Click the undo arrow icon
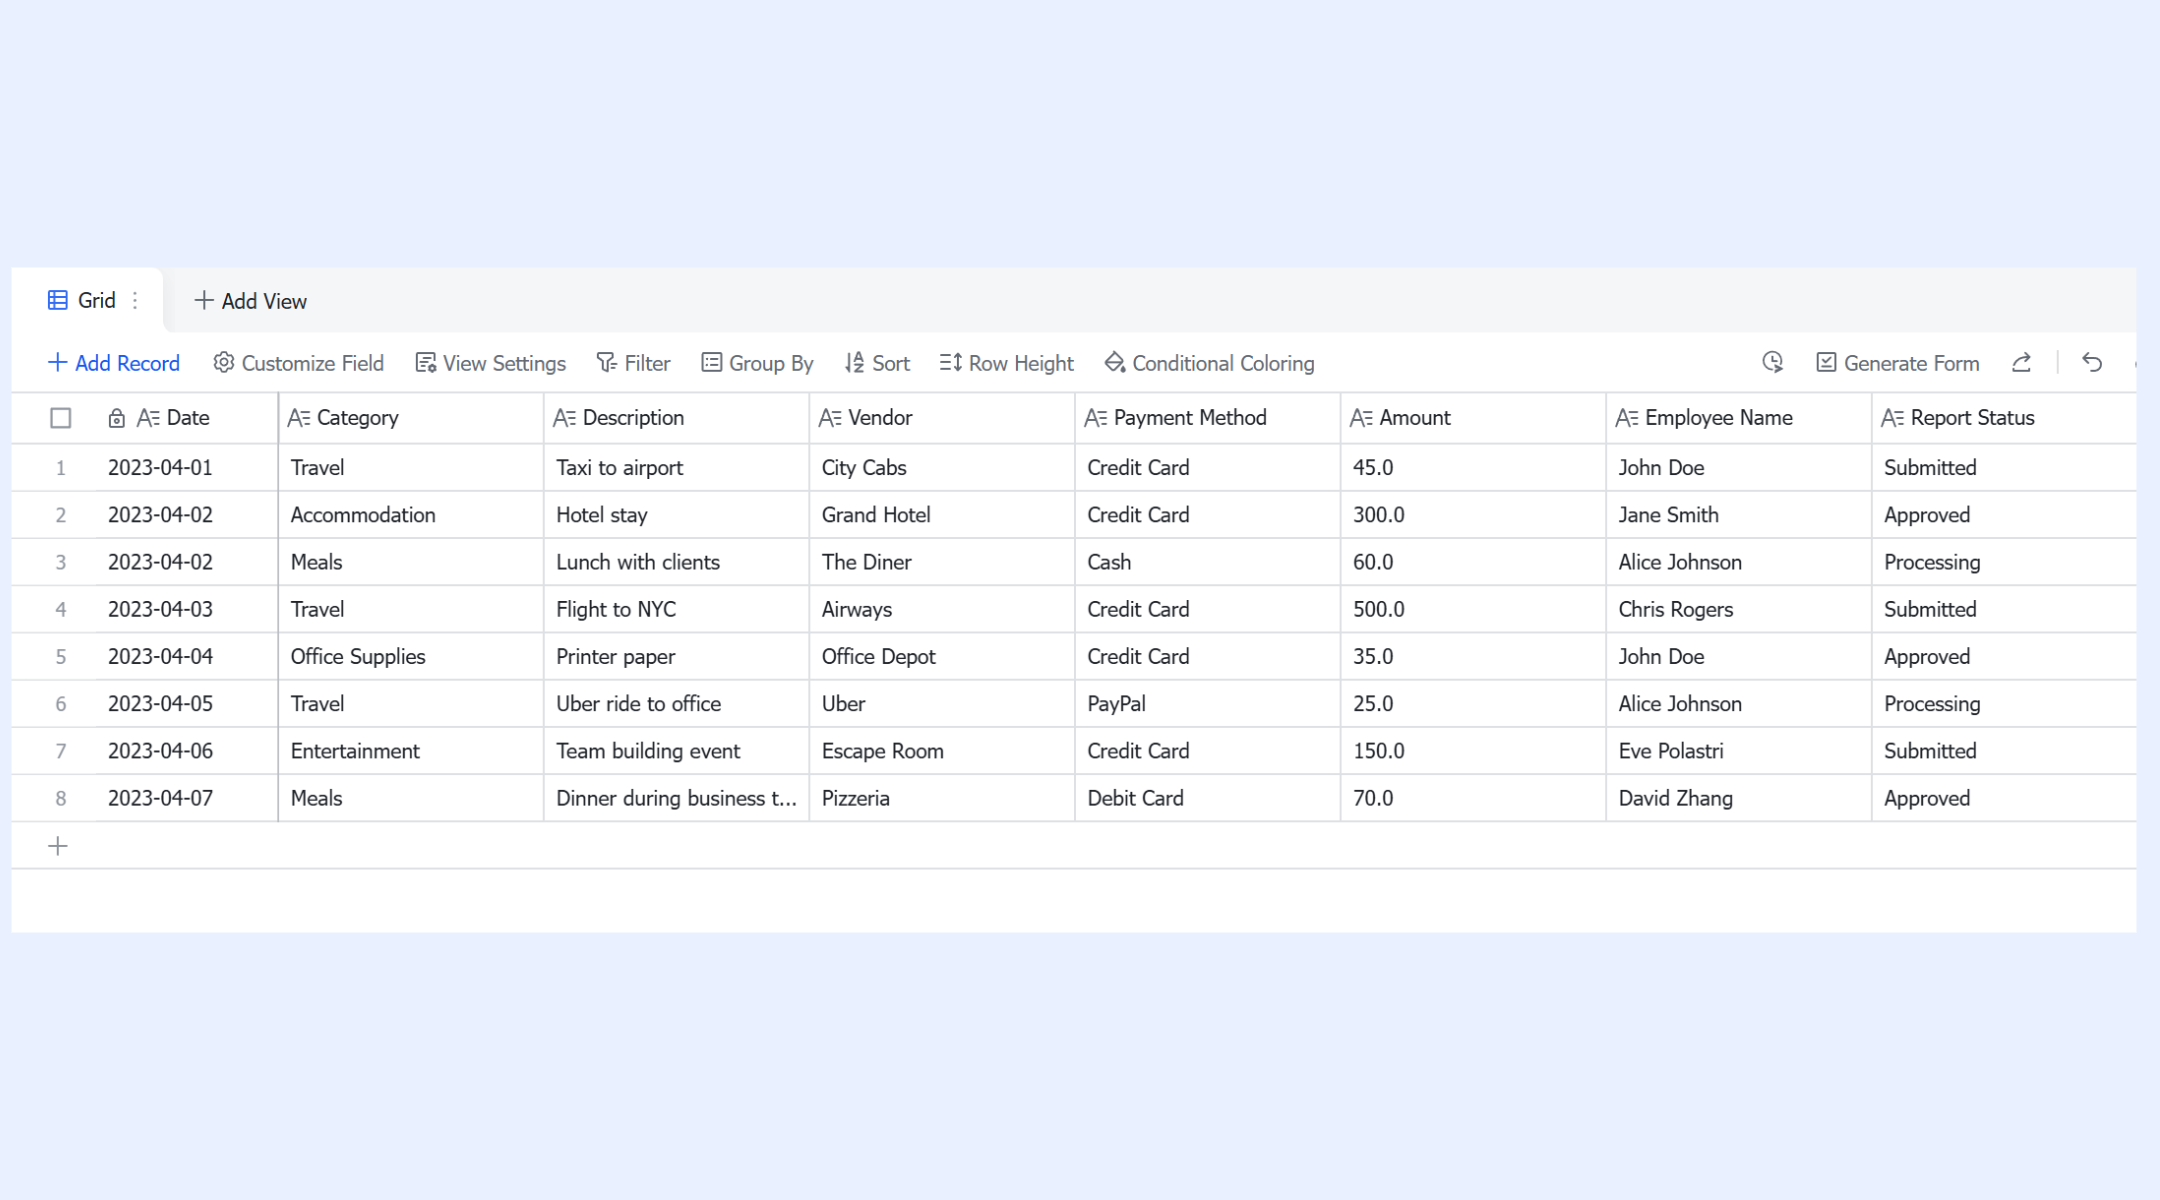Image resolution: width=2160 pixels, height=1200 pixels. click(x=2092, y=362)
